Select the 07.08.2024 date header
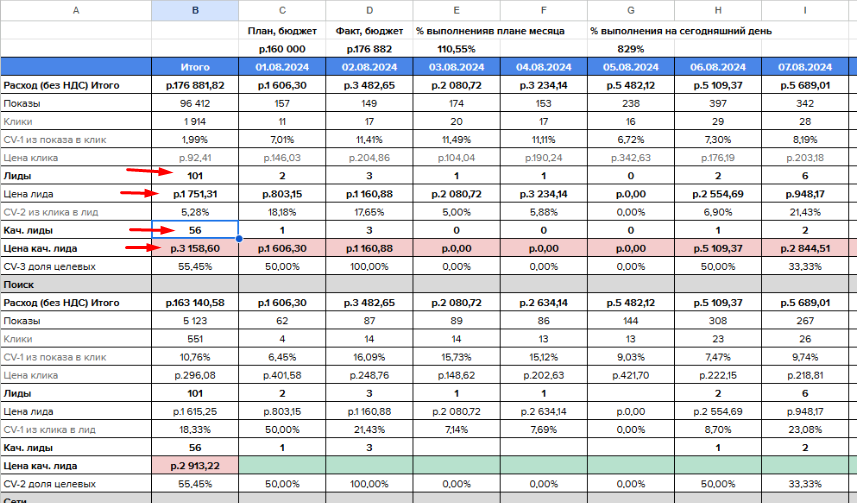This screenshot has width=857, height=503. pyautogui.click(x=805, y=67)
